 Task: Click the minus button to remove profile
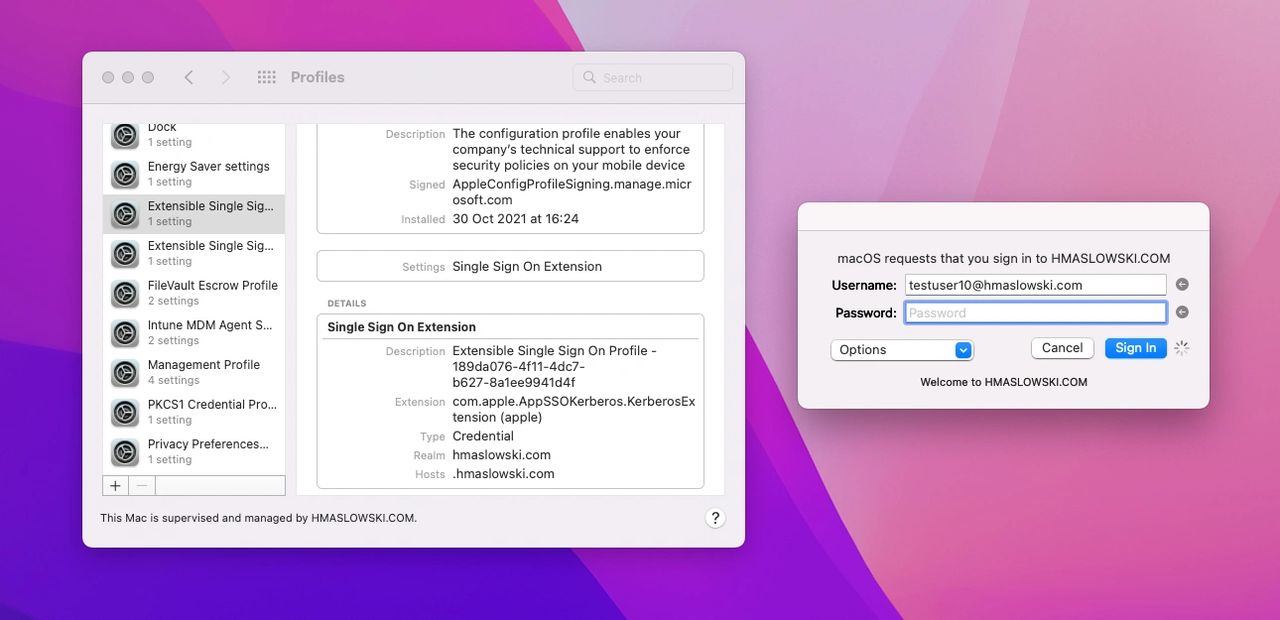tap(142, 485)
